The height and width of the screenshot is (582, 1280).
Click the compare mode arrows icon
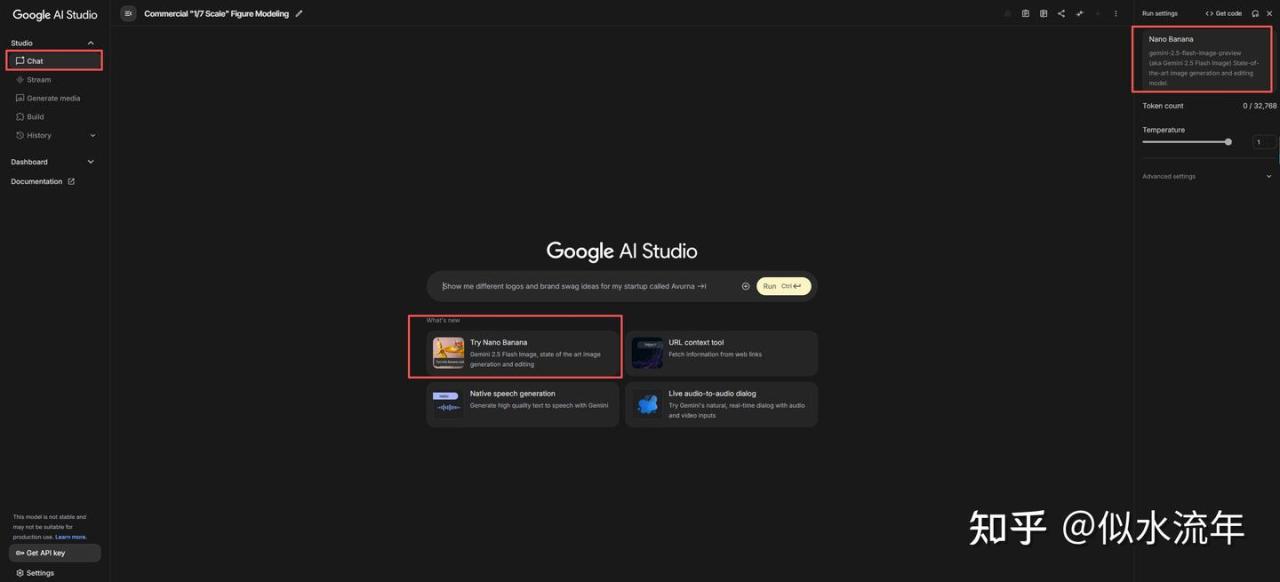1080,14
